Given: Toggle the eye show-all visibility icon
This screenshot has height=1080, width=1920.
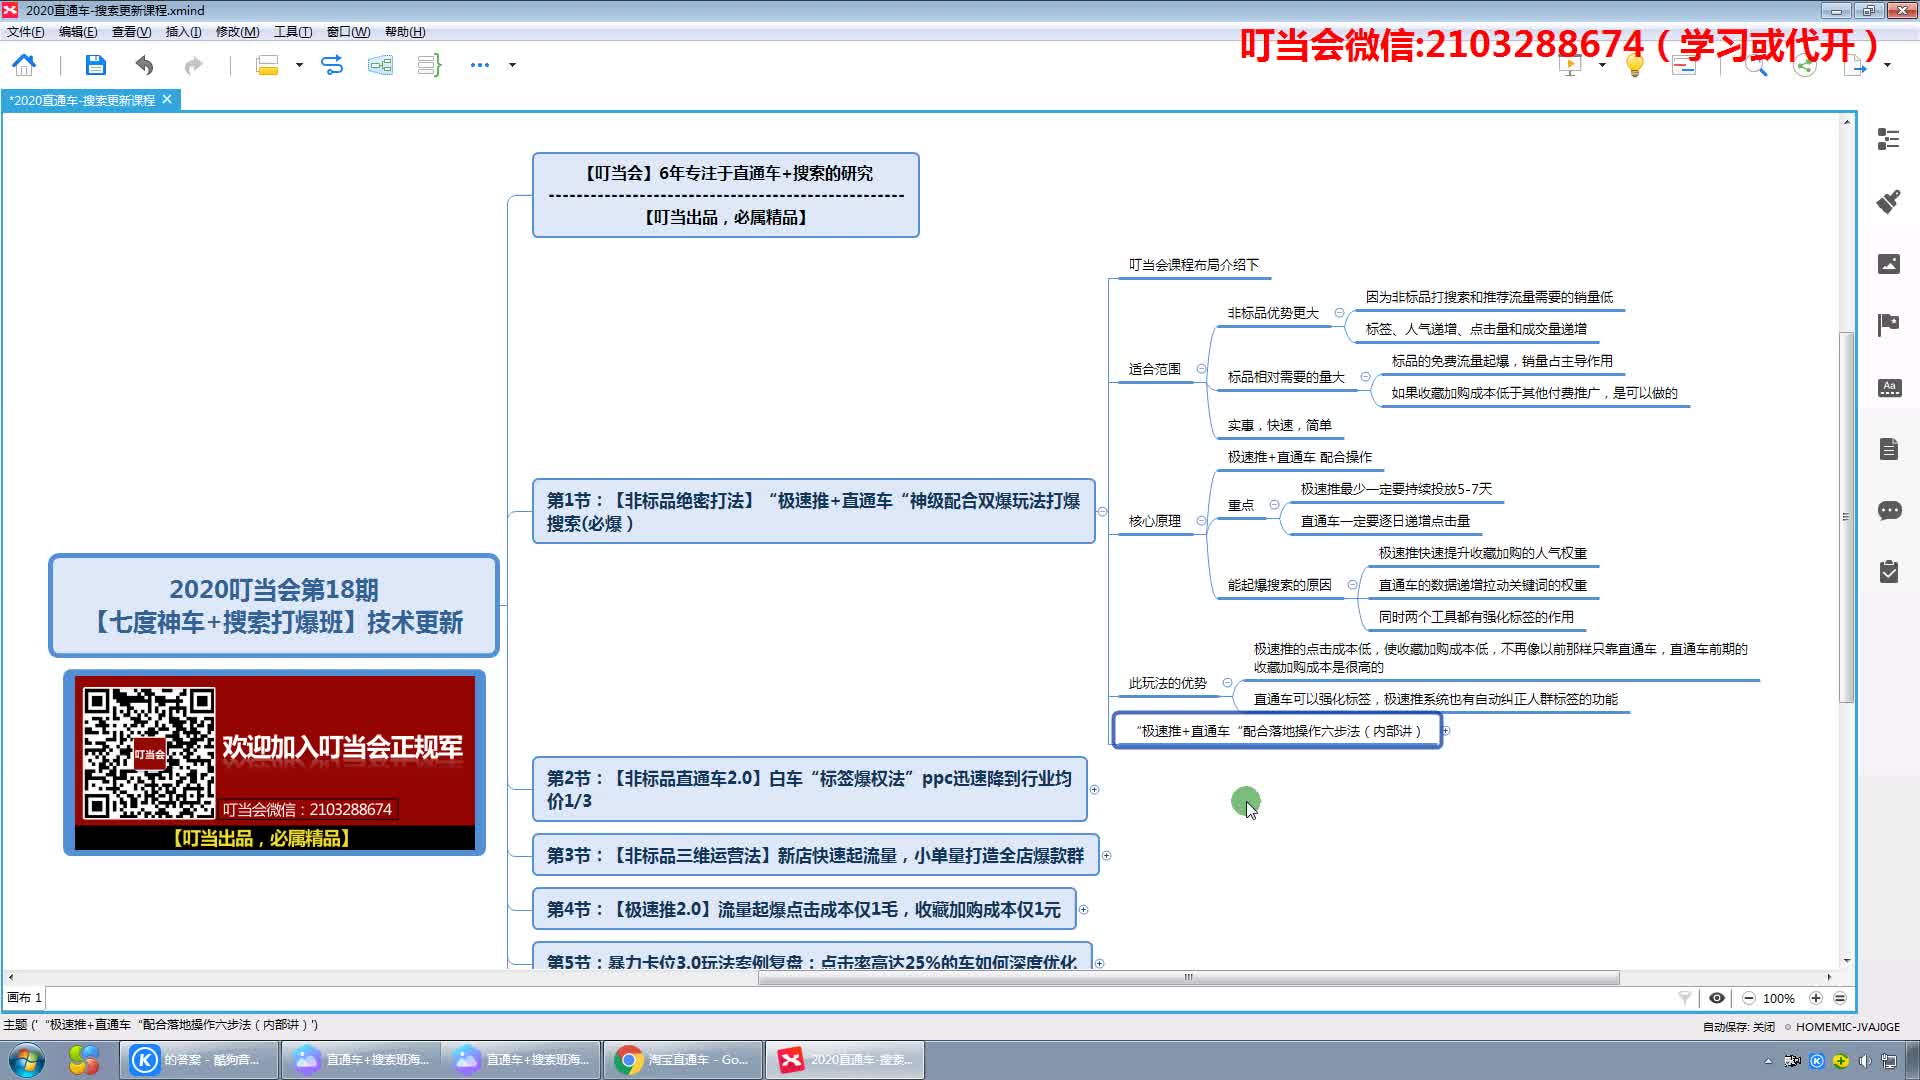Looking at the screenshot, I should 1717,997.
